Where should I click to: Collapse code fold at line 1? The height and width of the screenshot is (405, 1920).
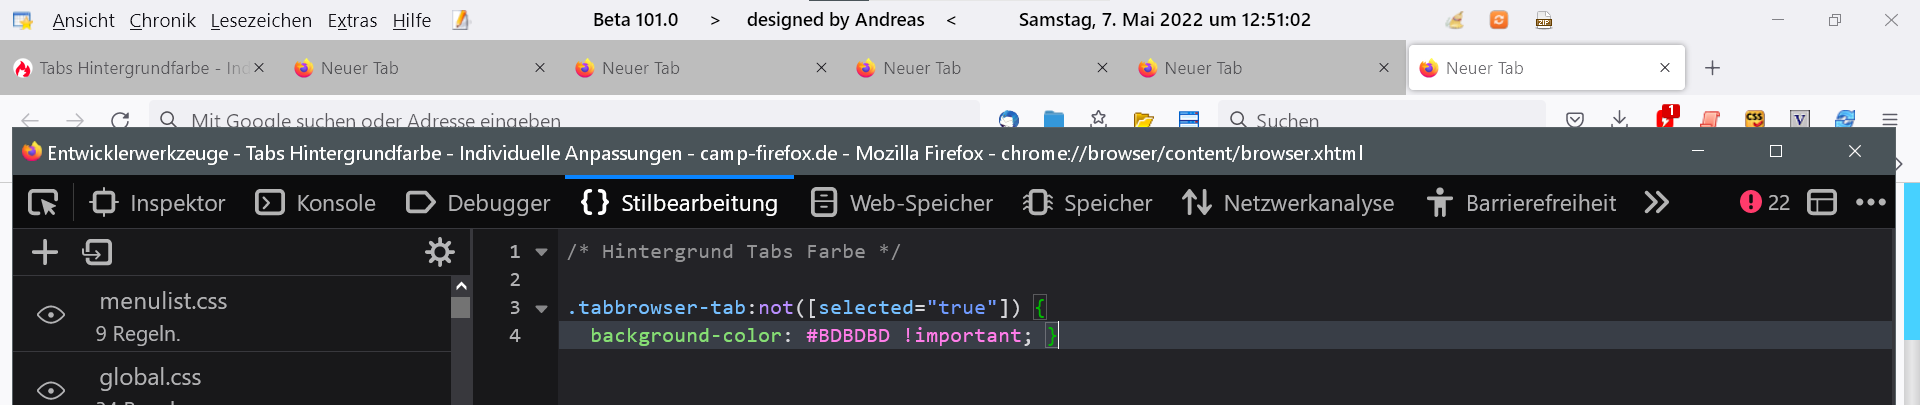click(542, 252)
